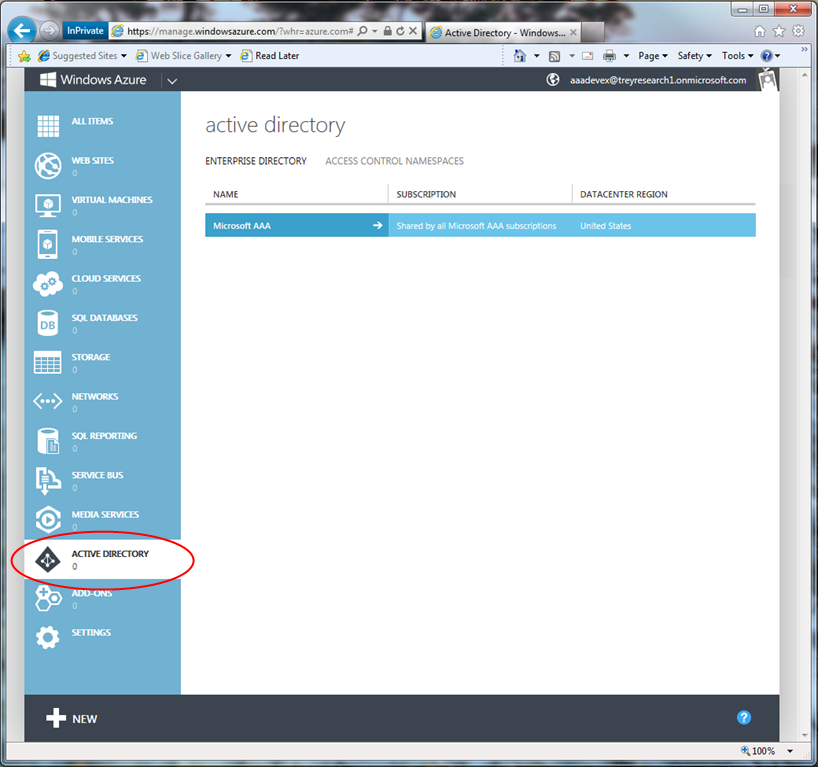Click the Add to favorites bar star icon
Image resolution: width=818 pixels, height=767 pixels.
(25, 56)
